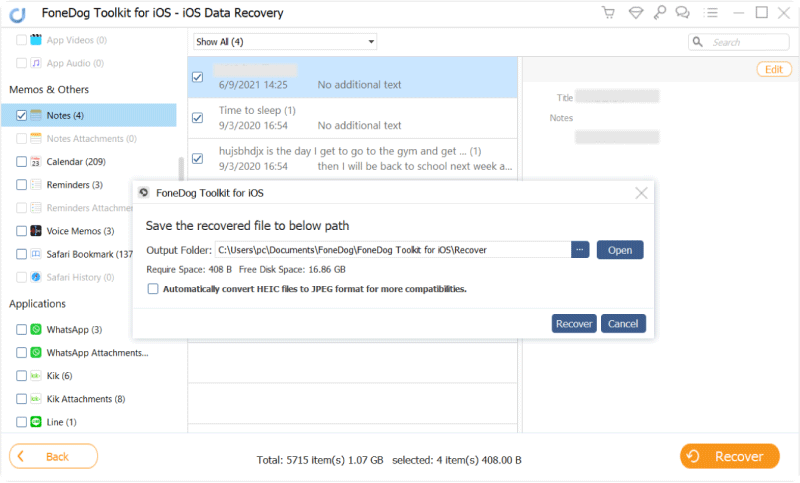Click the Kik icon
Viewport: 800px width, 483px height.
click(x=36, y=376)
